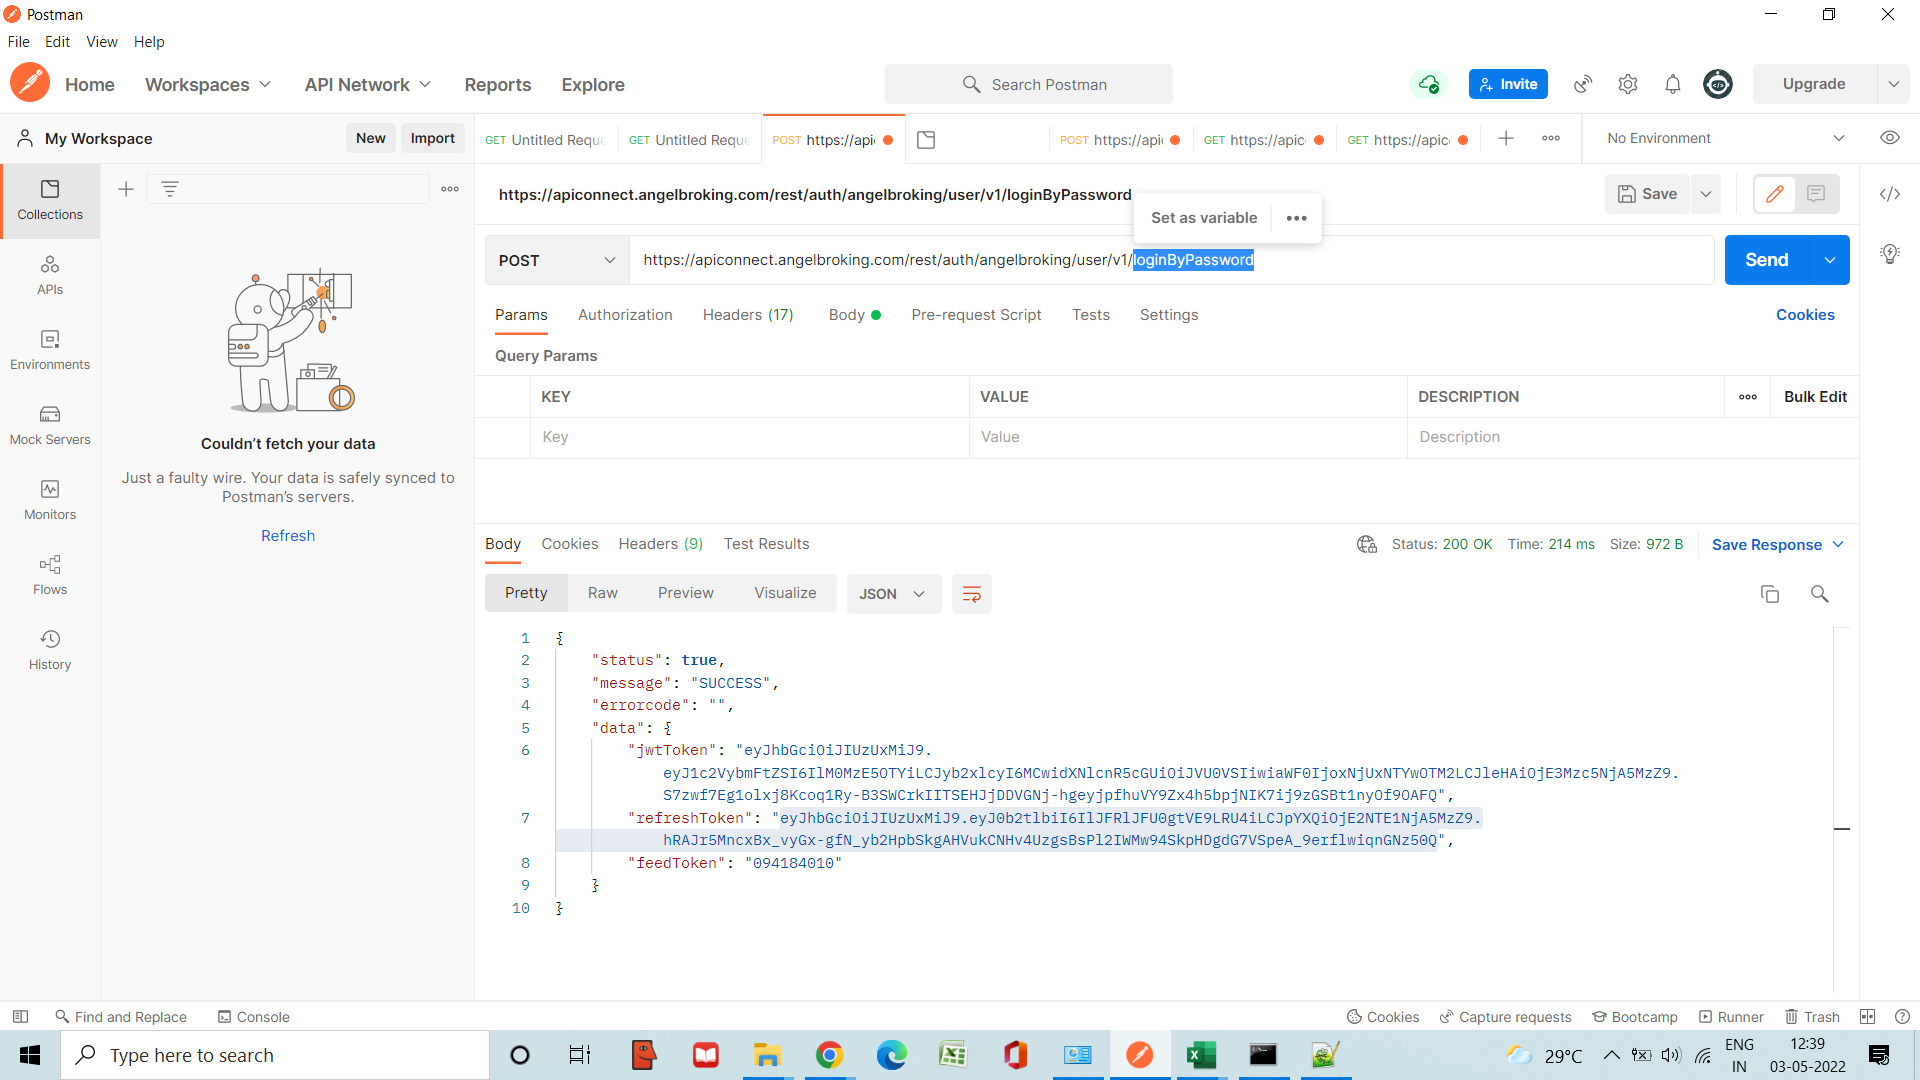The width and height of the screenshot is (1920, 1080).
Task: Open the notifications bell
Action: click(x=1673, y=84)
